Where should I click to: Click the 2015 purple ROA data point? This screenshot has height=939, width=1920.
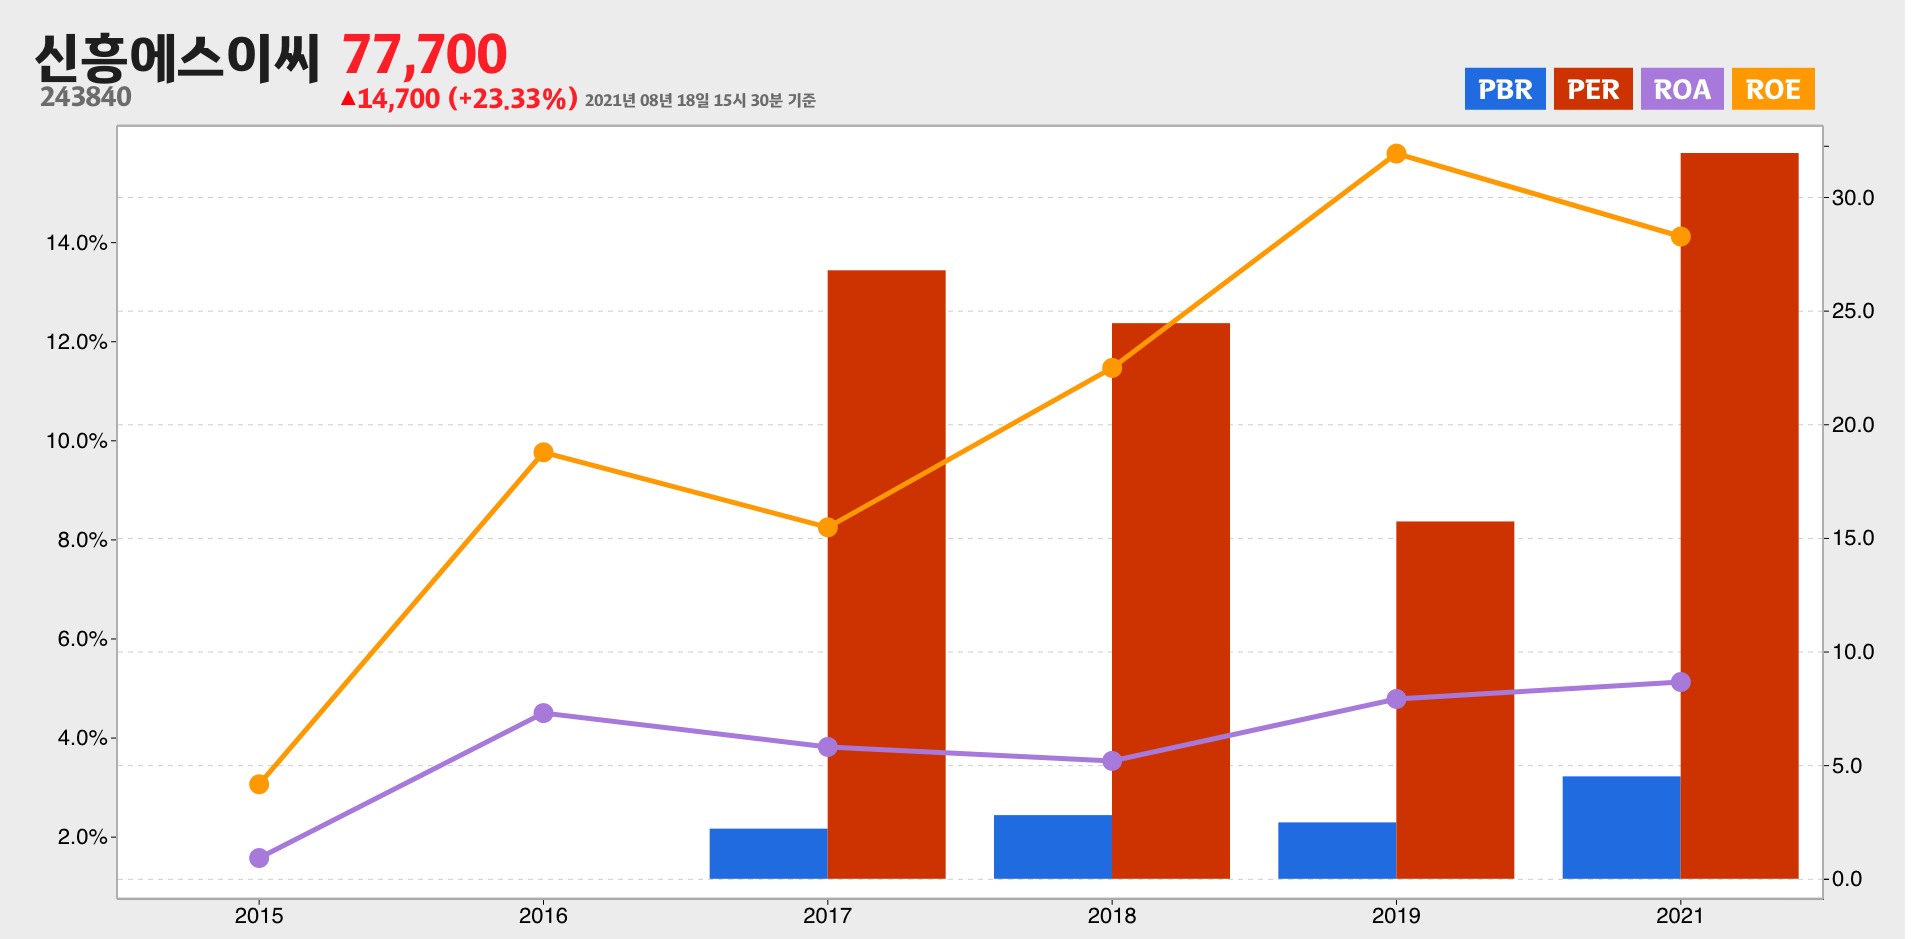[x=259, y=858]
